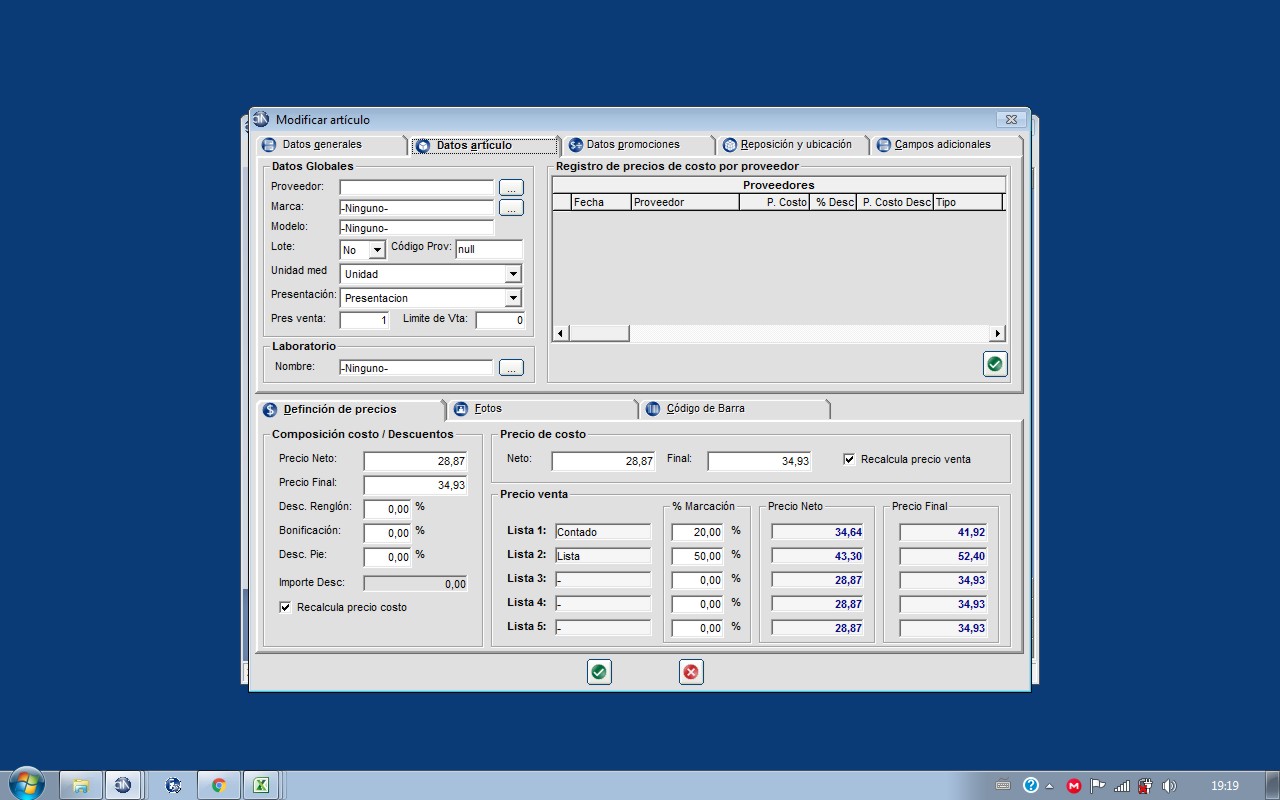Expand the Unidad med dropdown
The width and height of the screenshot is (1280, 800).
tap(513, 274)
